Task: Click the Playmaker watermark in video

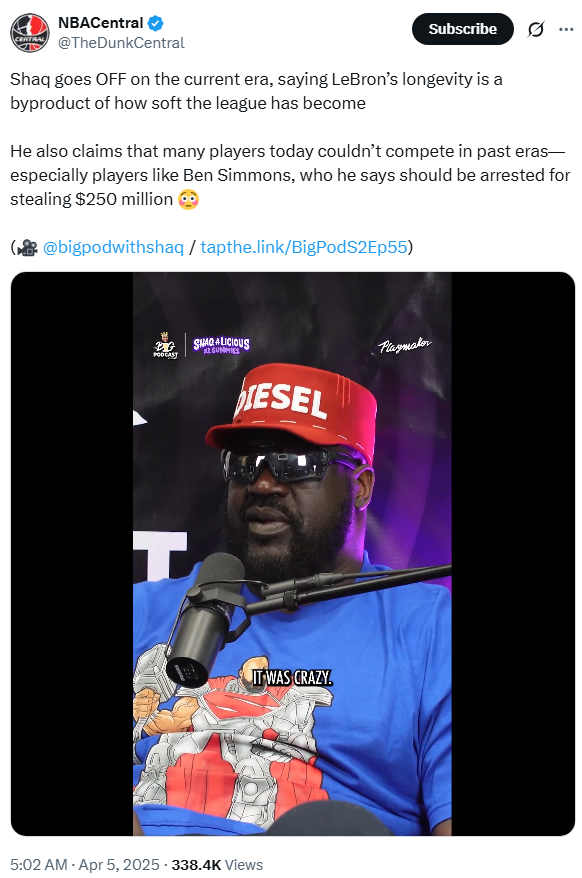Action: tap(404, 345)
